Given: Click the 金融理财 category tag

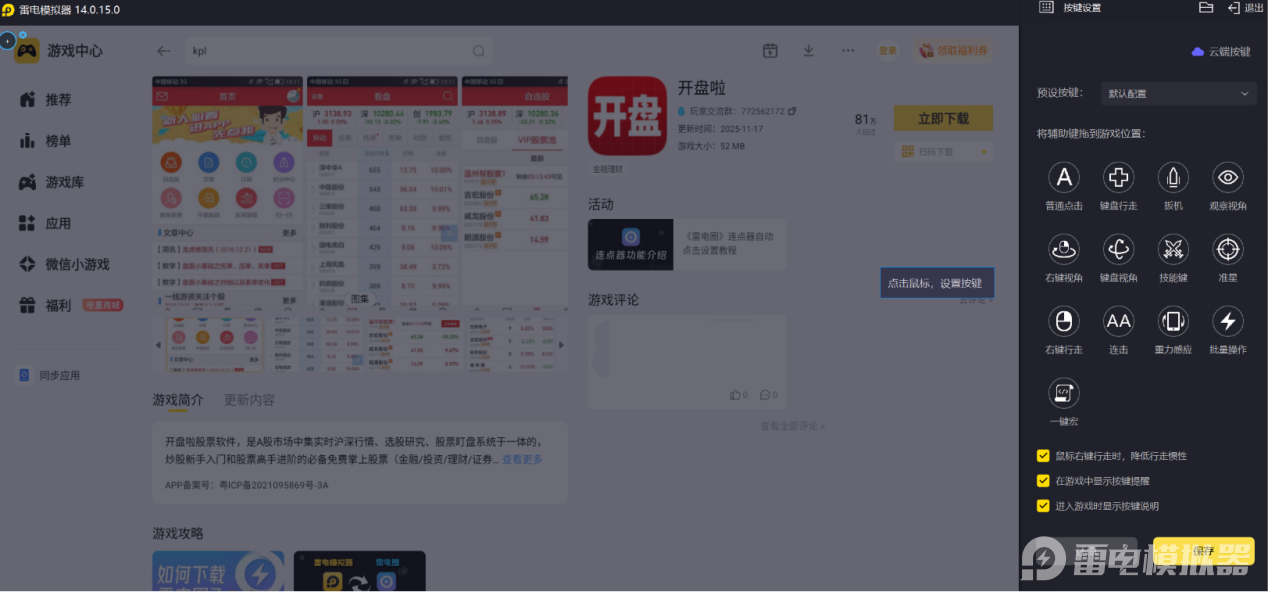Looking at the screenshot, I should pos(607,169).
